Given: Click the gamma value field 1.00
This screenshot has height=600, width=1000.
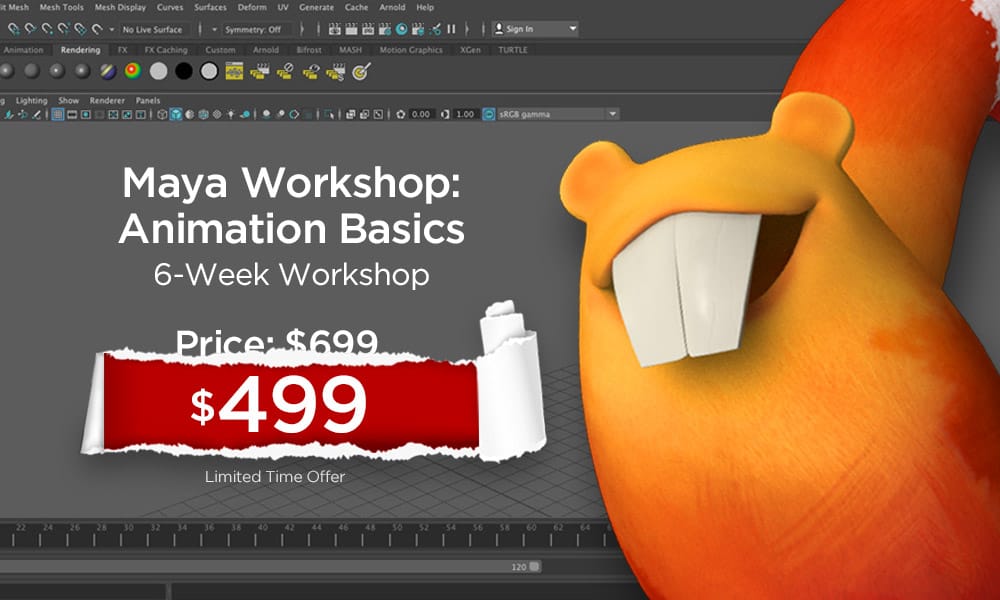Looking at the screenshot, I should tap(465, 114).
